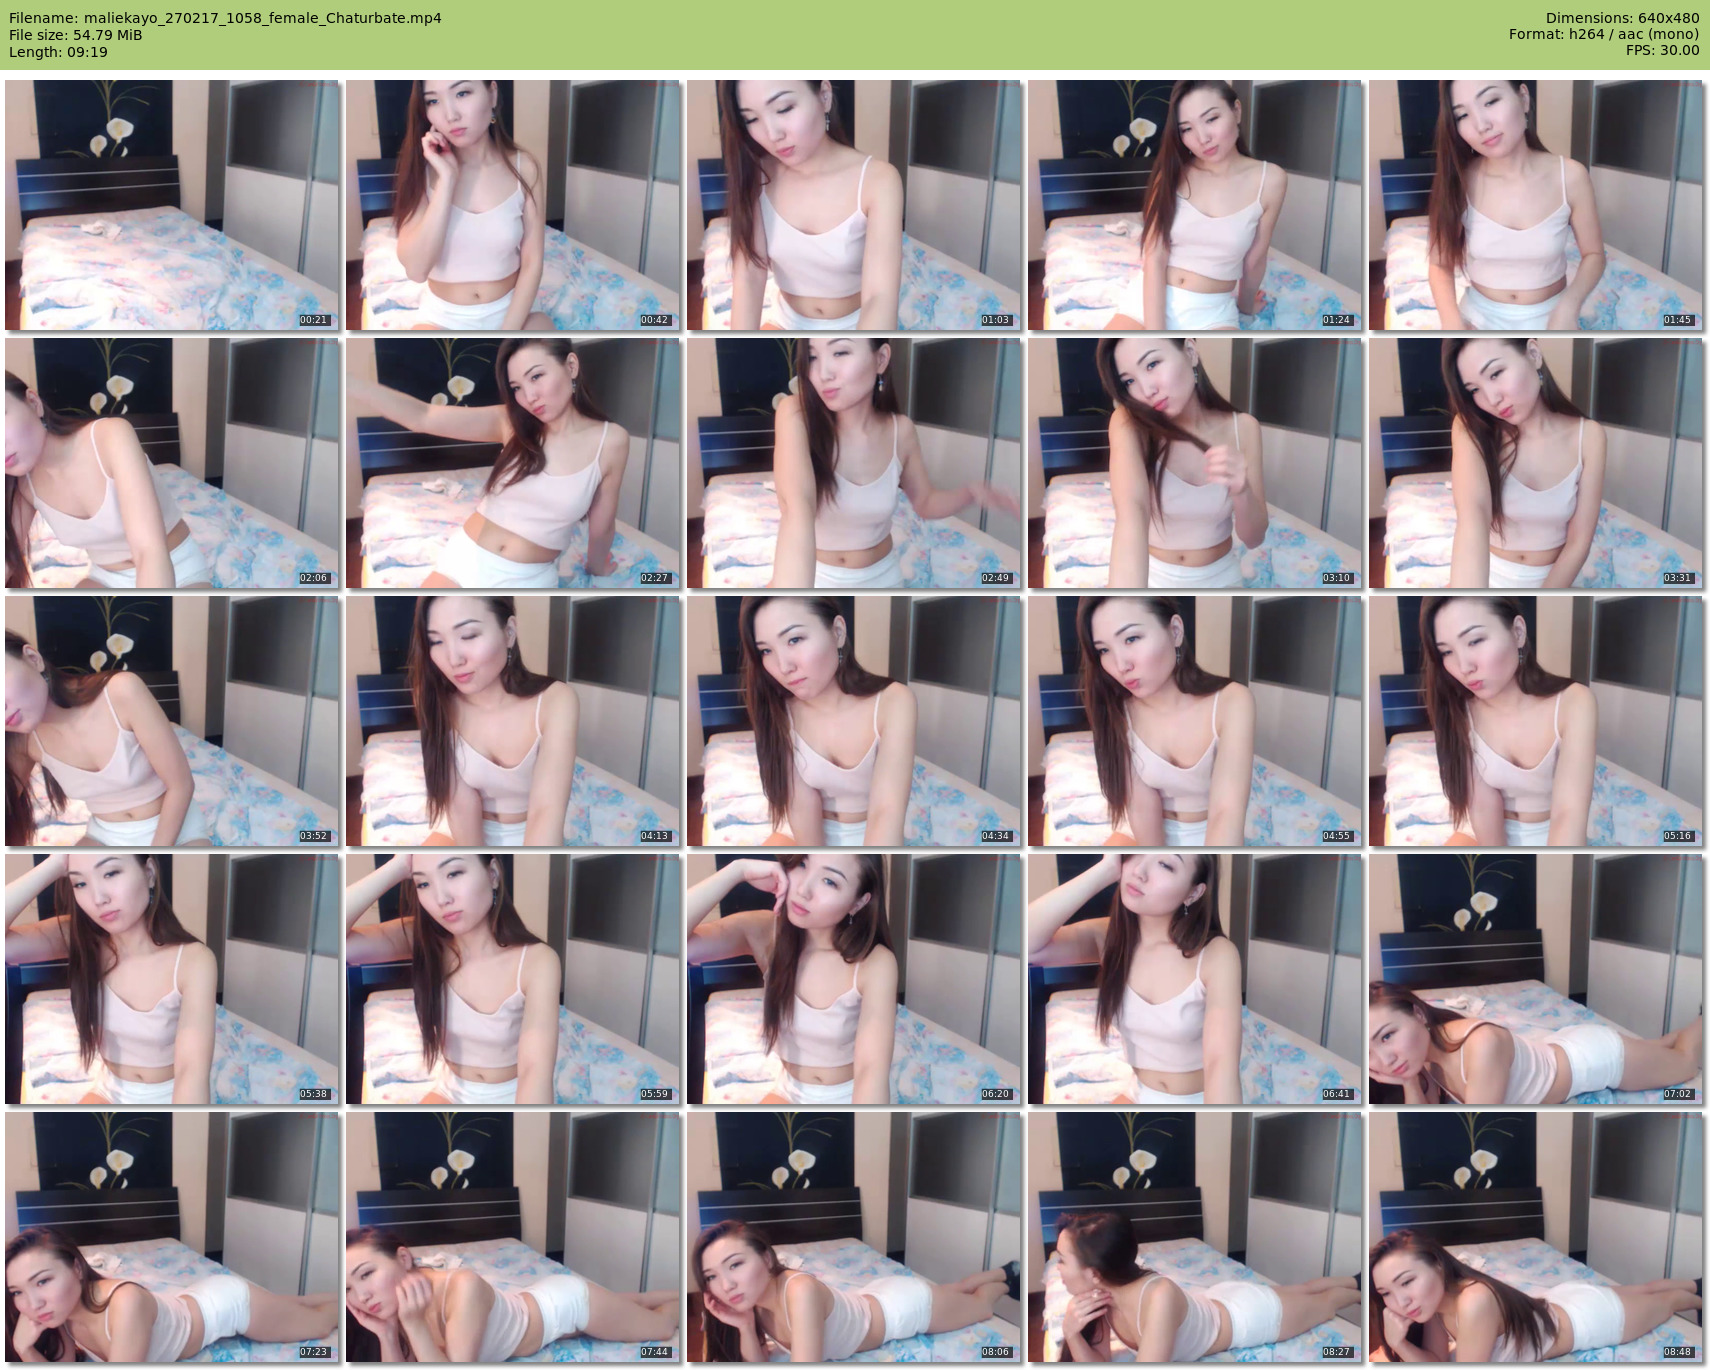Select the frame stamped 05:59
1710x1370 pixels.
(x=513, y=979)
